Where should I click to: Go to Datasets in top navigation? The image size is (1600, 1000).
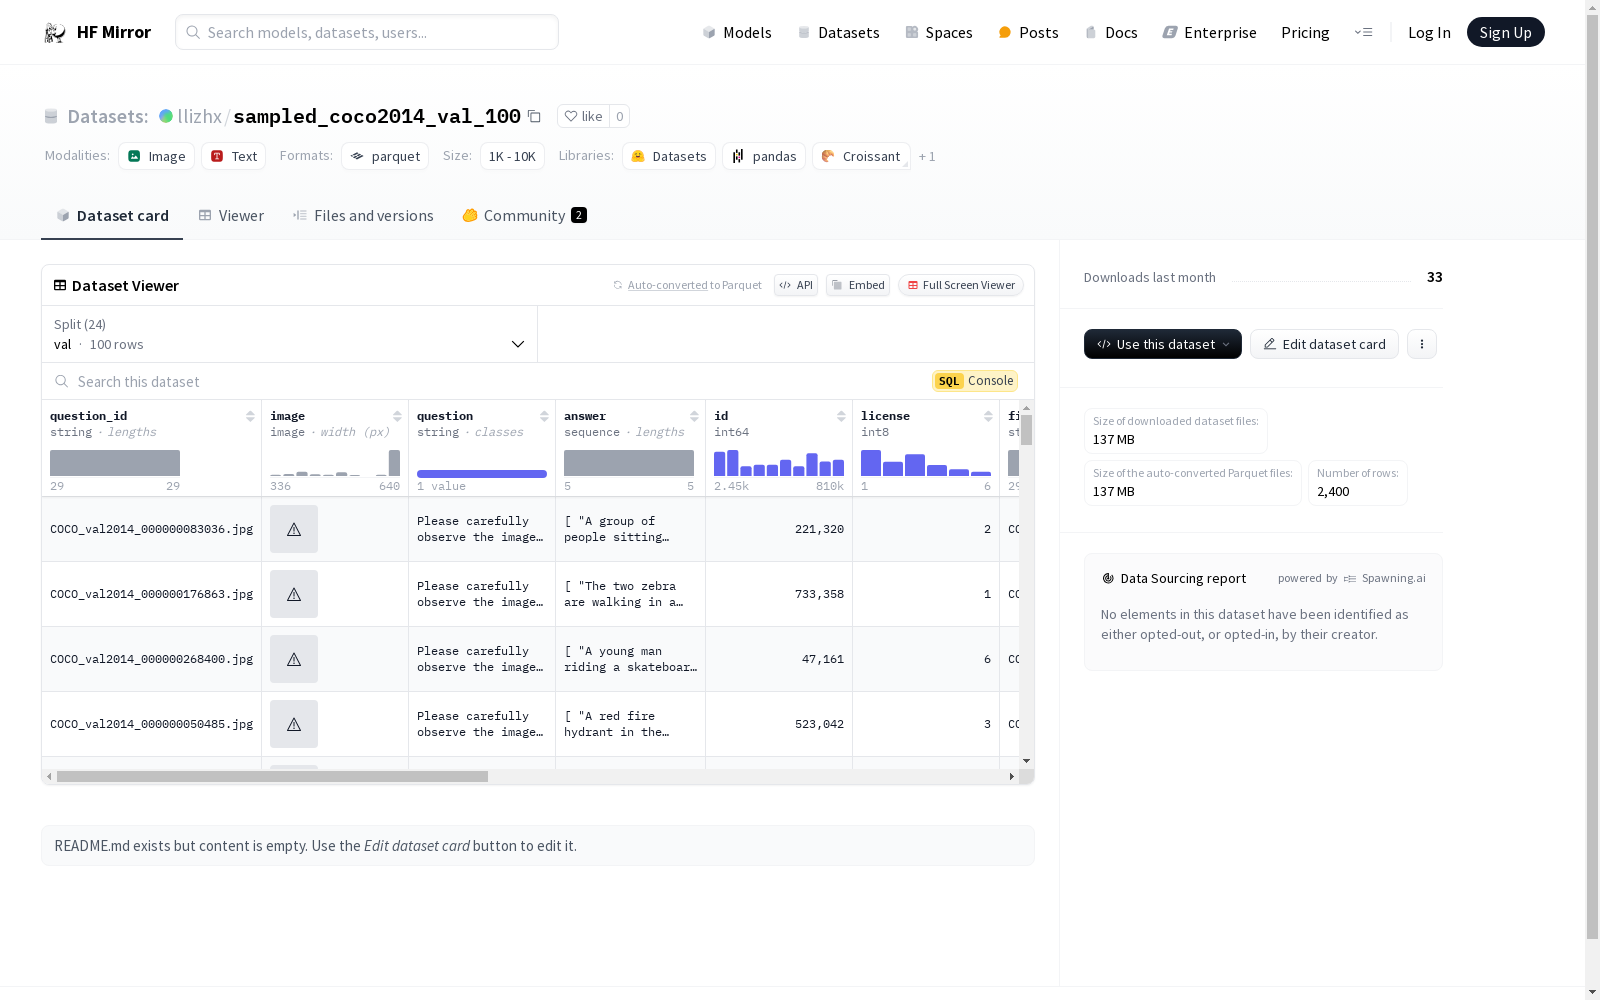coord(838,33)
